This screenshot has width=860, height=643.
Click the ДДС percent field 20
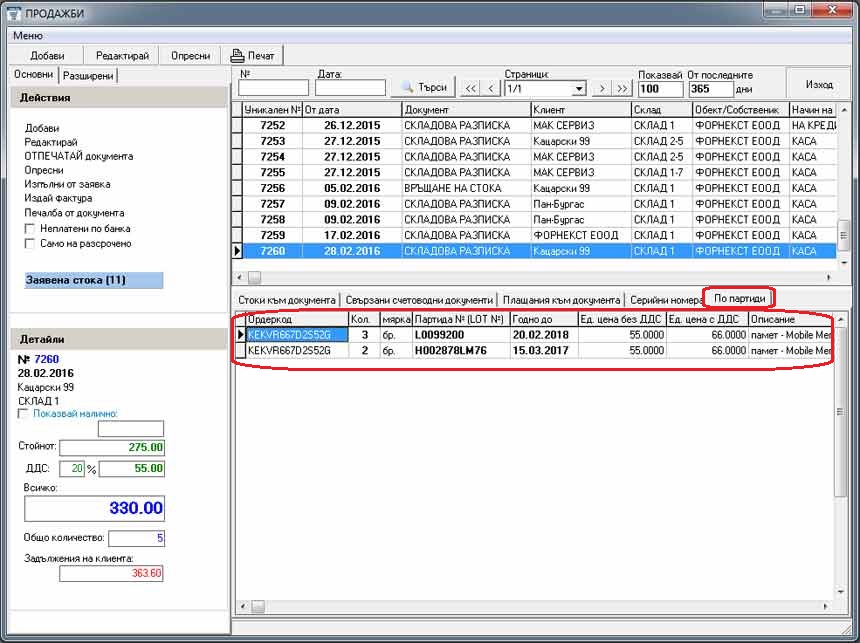(x=72, y=469)
